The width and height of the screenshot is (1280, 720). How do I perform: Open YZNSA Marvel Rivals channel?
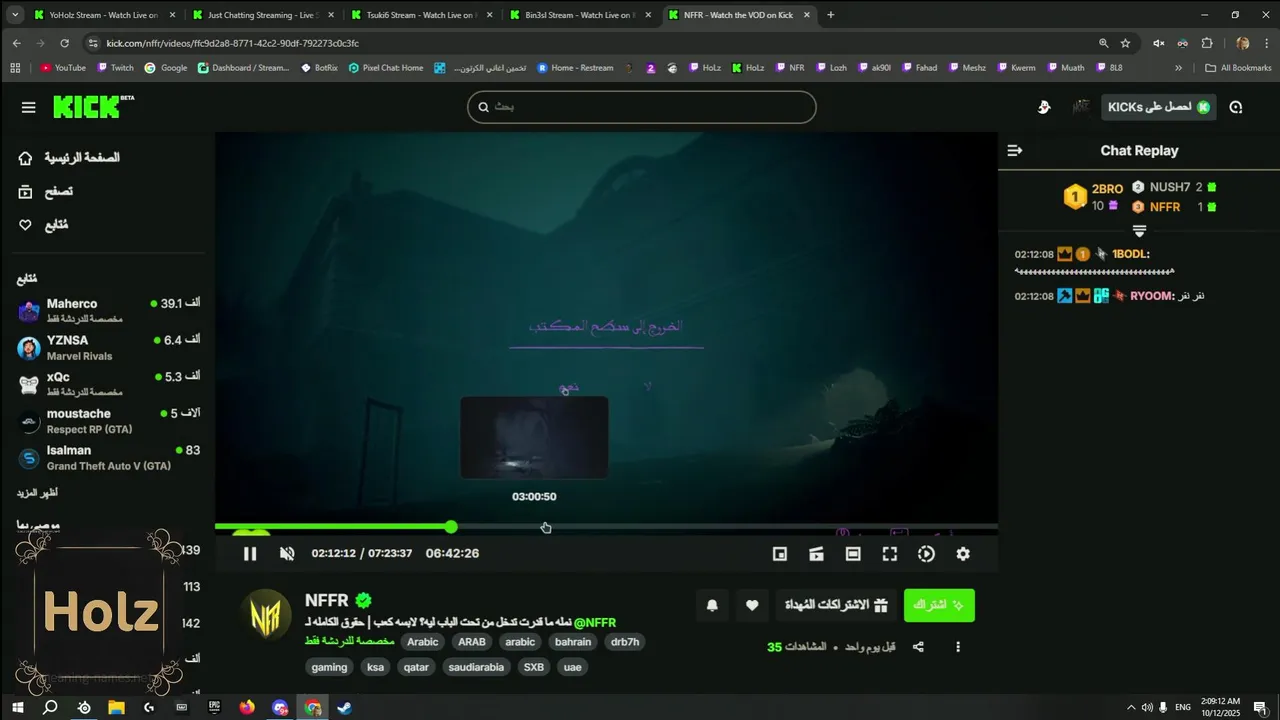pos(108,347)
